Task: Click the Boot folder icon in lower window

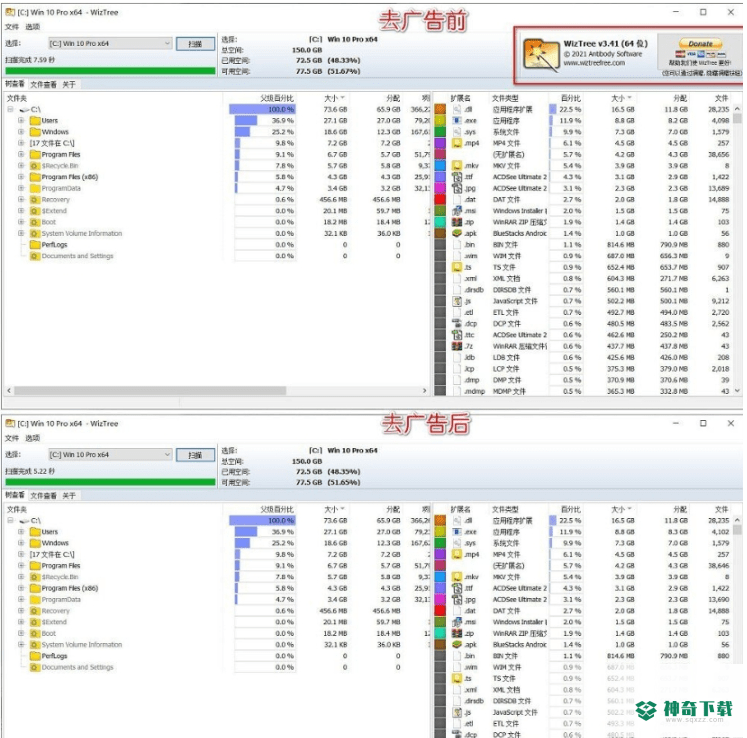Action: pos(35,633)
